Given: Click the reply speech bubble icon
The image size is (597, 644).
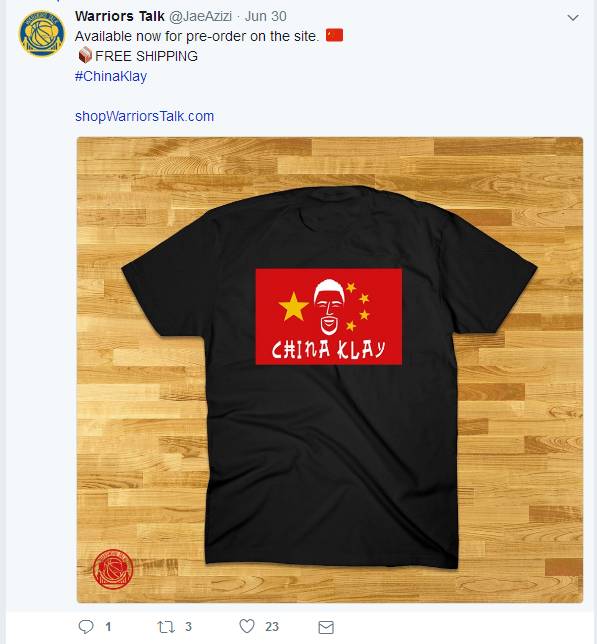Looking at the screenshot, I should pos(86,626).
